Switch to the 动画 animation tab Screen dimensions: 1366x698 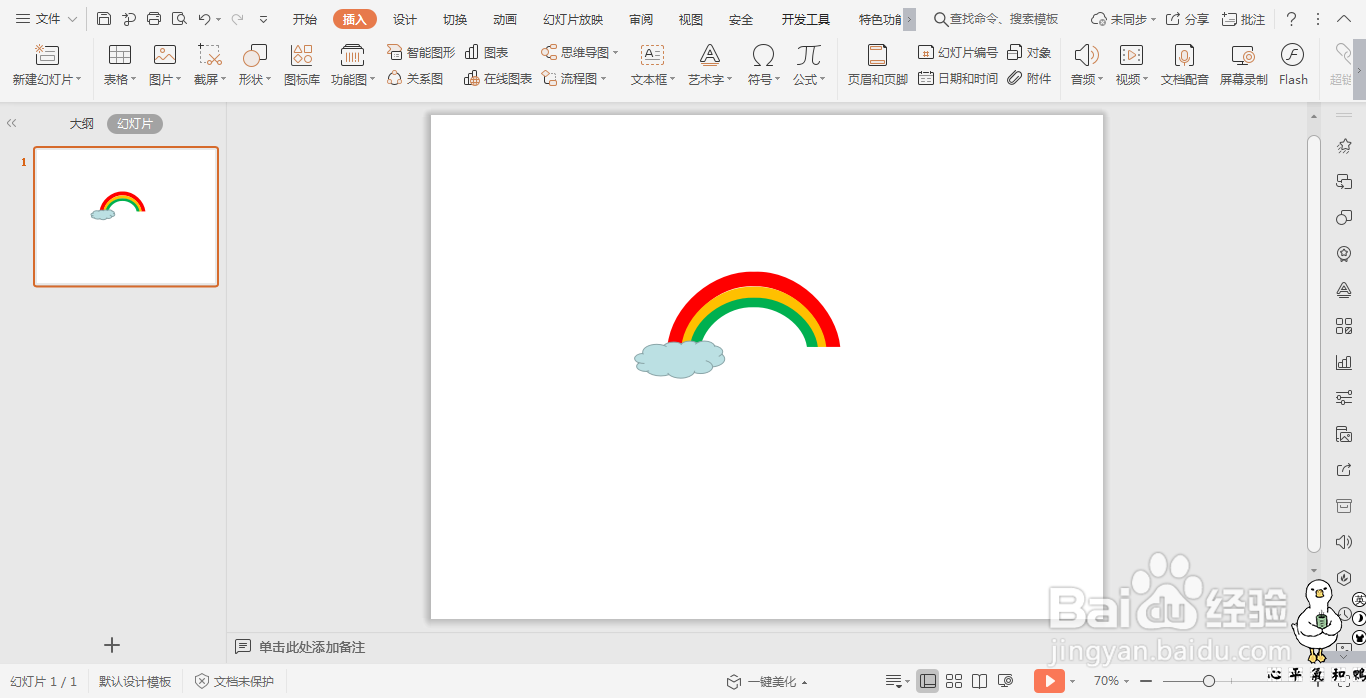[x=505, y=19]
